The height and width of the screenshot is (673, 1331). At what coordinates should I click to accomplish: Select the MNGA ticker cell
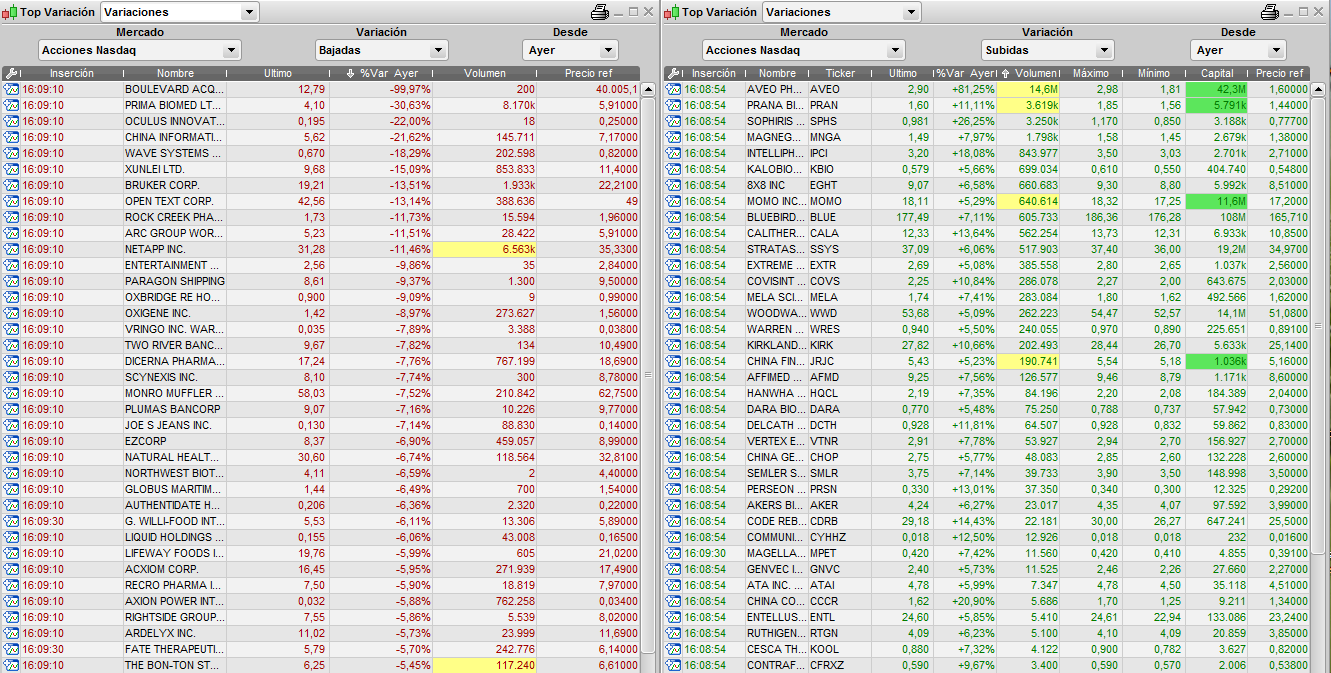[840, 137]
